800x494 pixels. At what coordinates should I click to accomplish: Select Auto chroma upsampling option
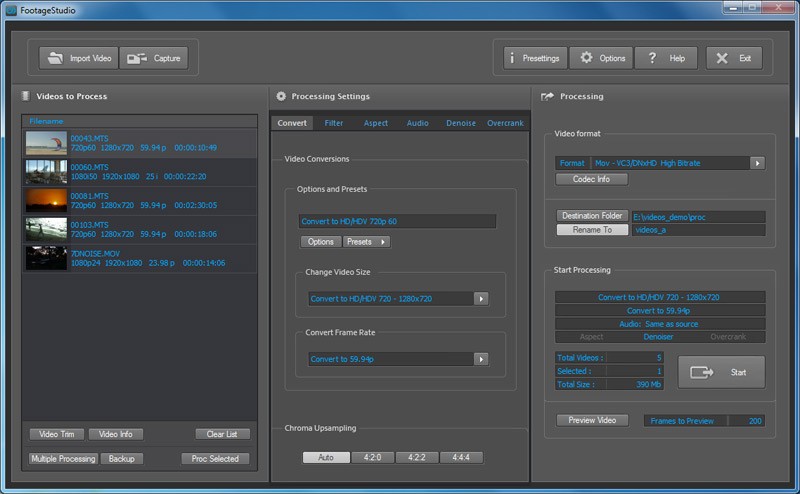pyautogui.click(x=326, y=457)
